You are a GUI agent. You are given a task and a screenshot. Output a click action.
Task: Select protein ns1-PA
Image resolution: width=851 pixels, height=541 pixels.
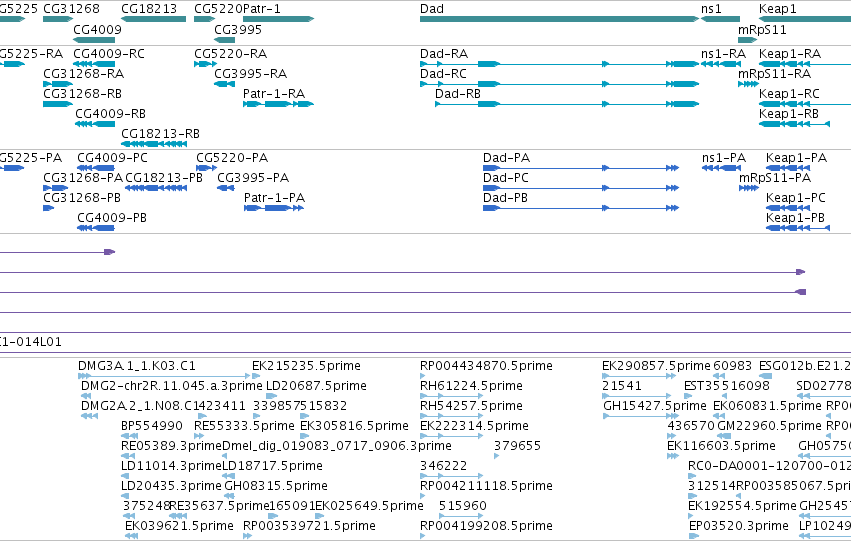click(x=721, y=168)
